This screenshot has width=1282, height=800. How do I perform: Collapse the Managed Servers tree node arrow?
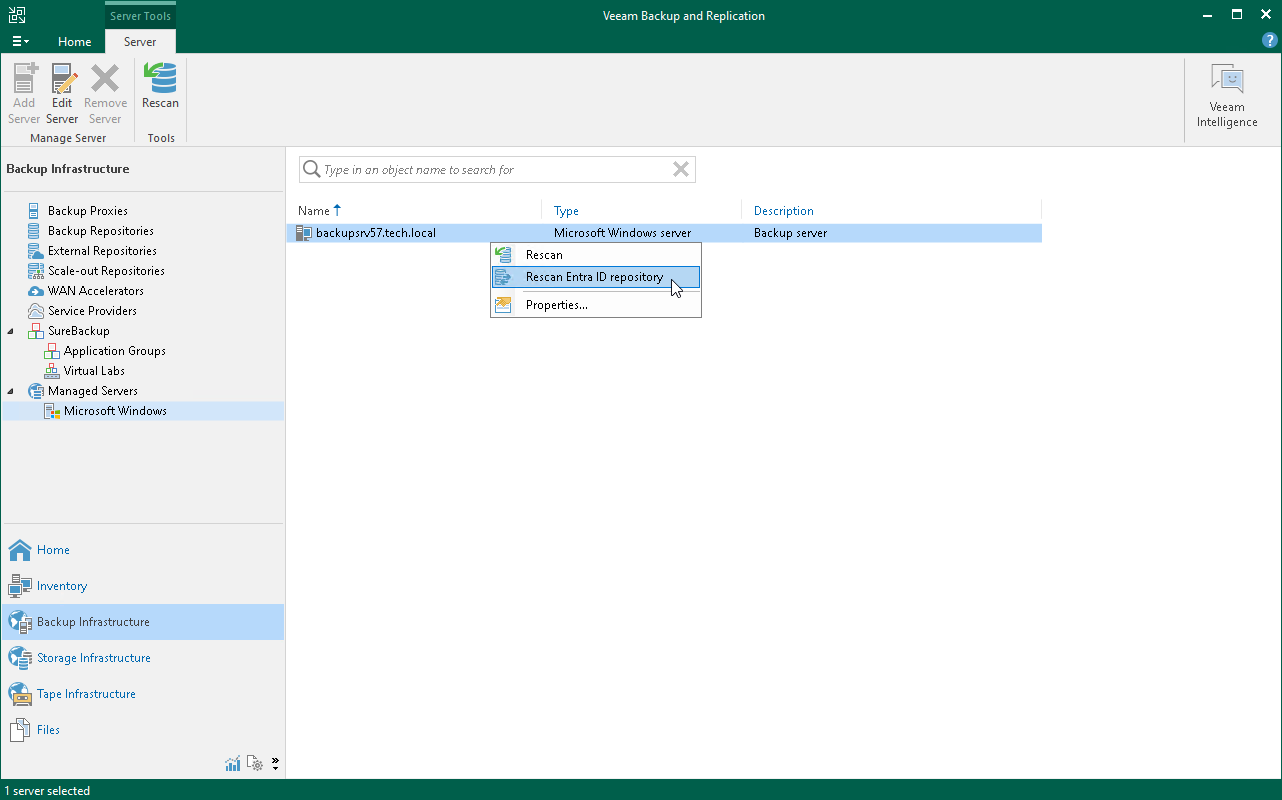coord(12,391)
